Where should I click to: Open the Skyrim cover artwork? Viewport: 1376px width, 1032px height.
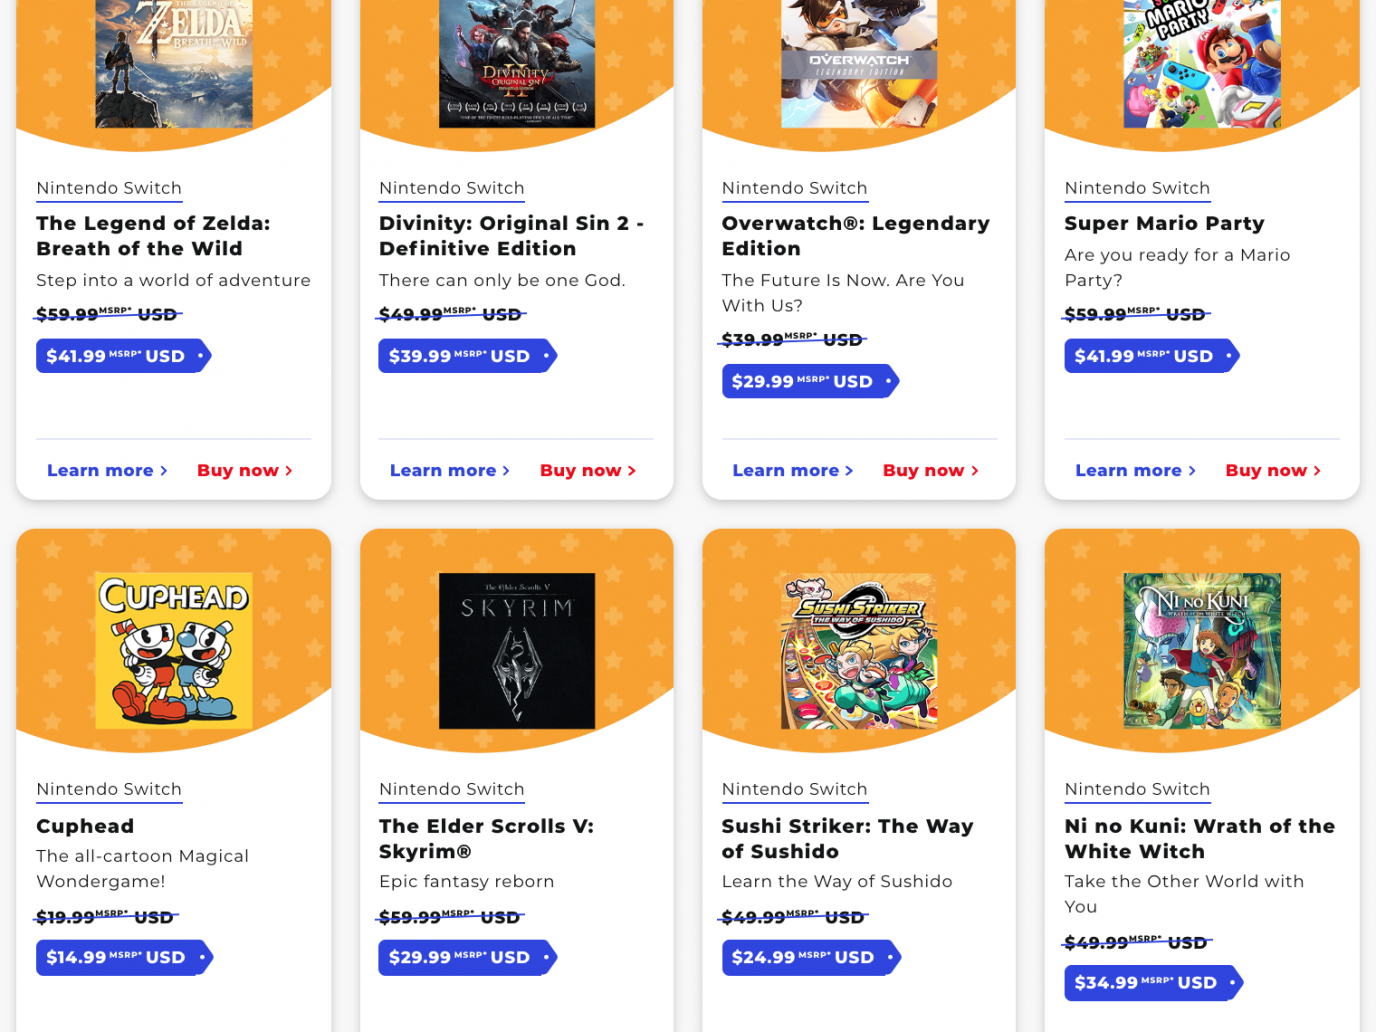point(517,650)
